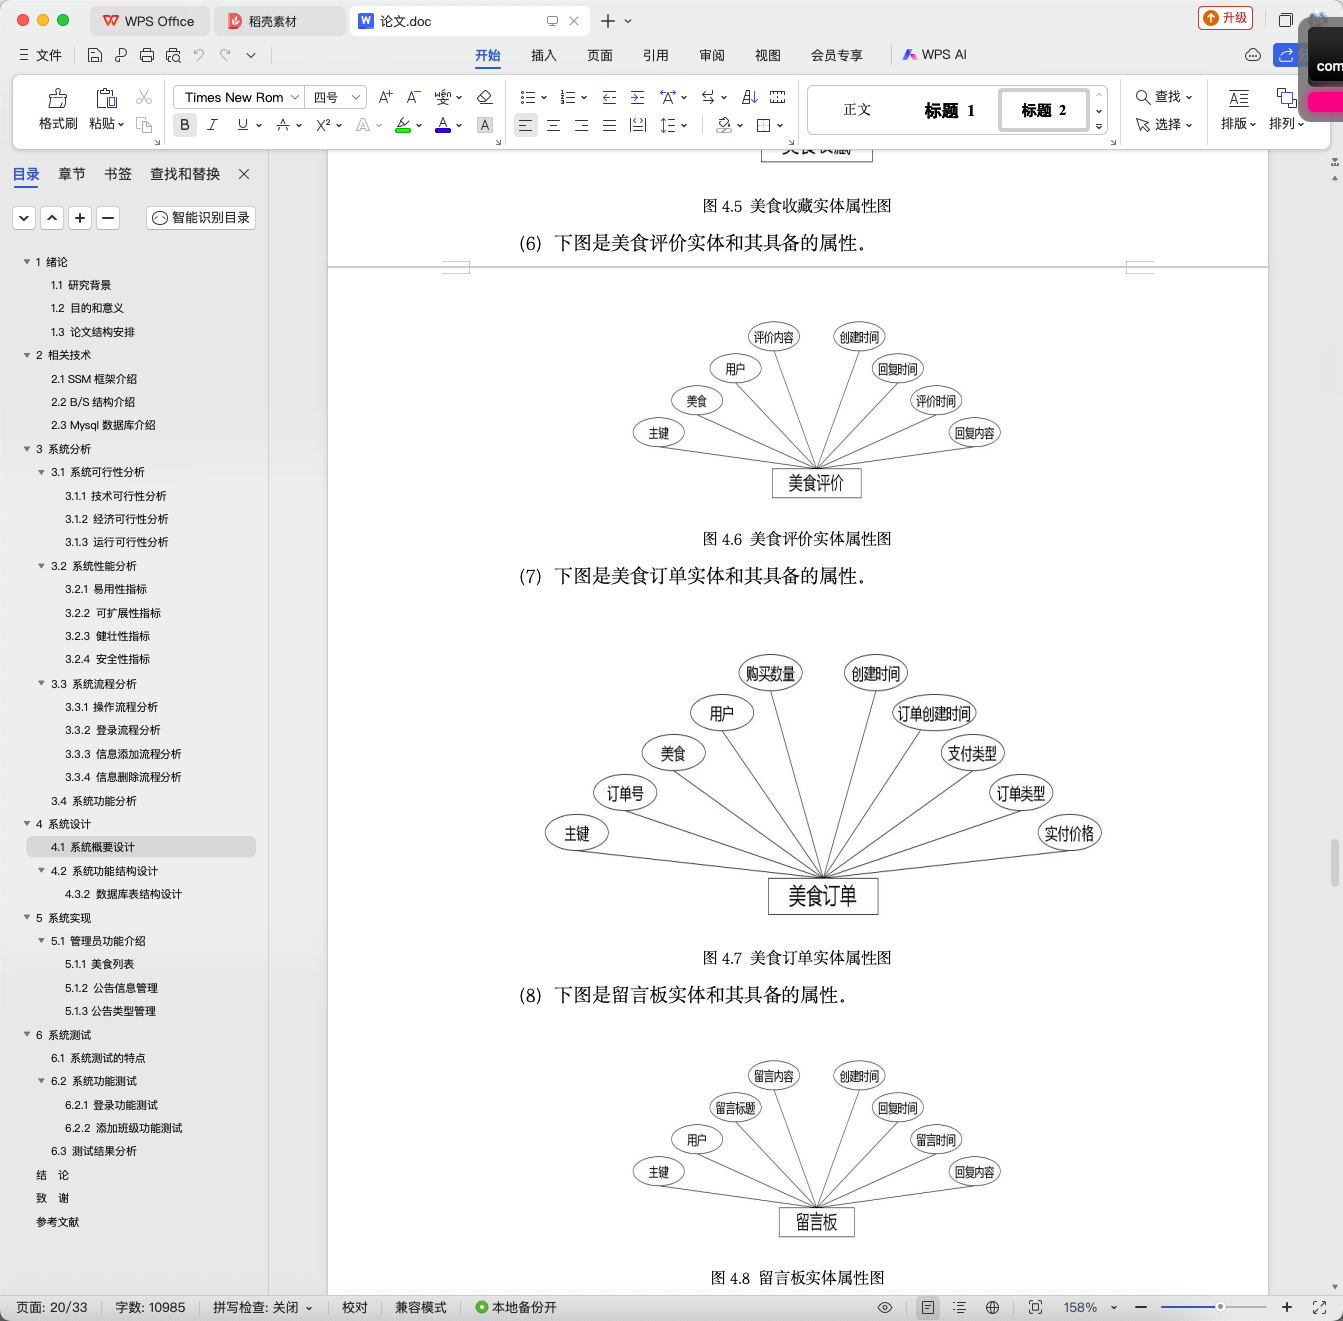Click the Layout (排版) icon
Viewport: 1343px width, 1321px height.
click(x=1238, y=98)
